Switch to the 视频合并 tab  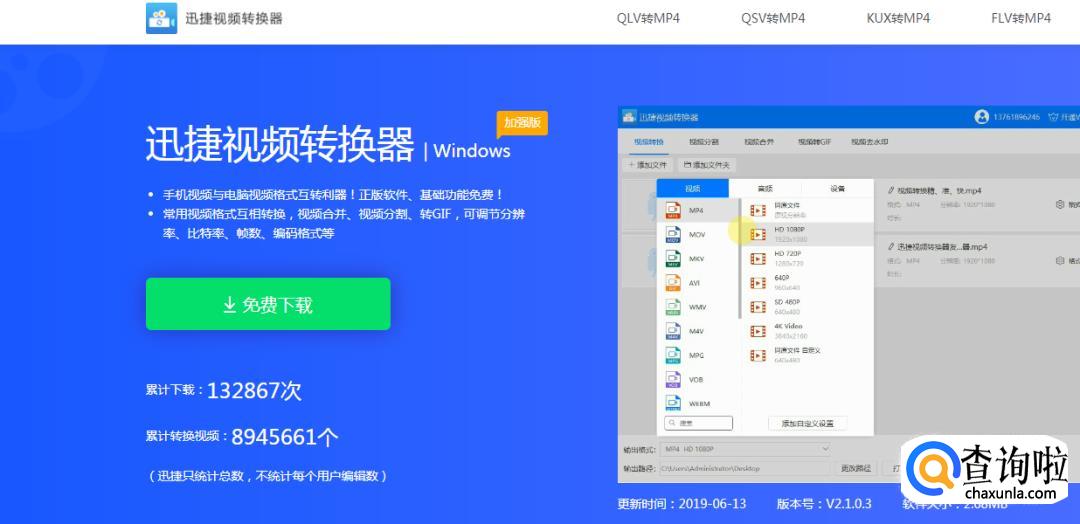pos(758,142)
